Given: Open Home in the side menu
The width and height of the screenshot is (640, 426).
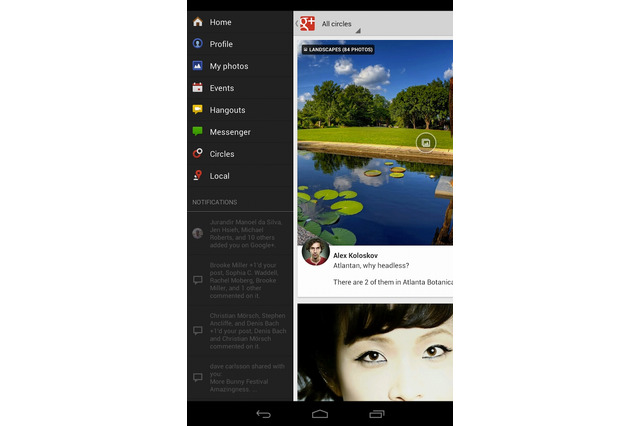Looking at the screenshot, I should (x=240, y=22).
